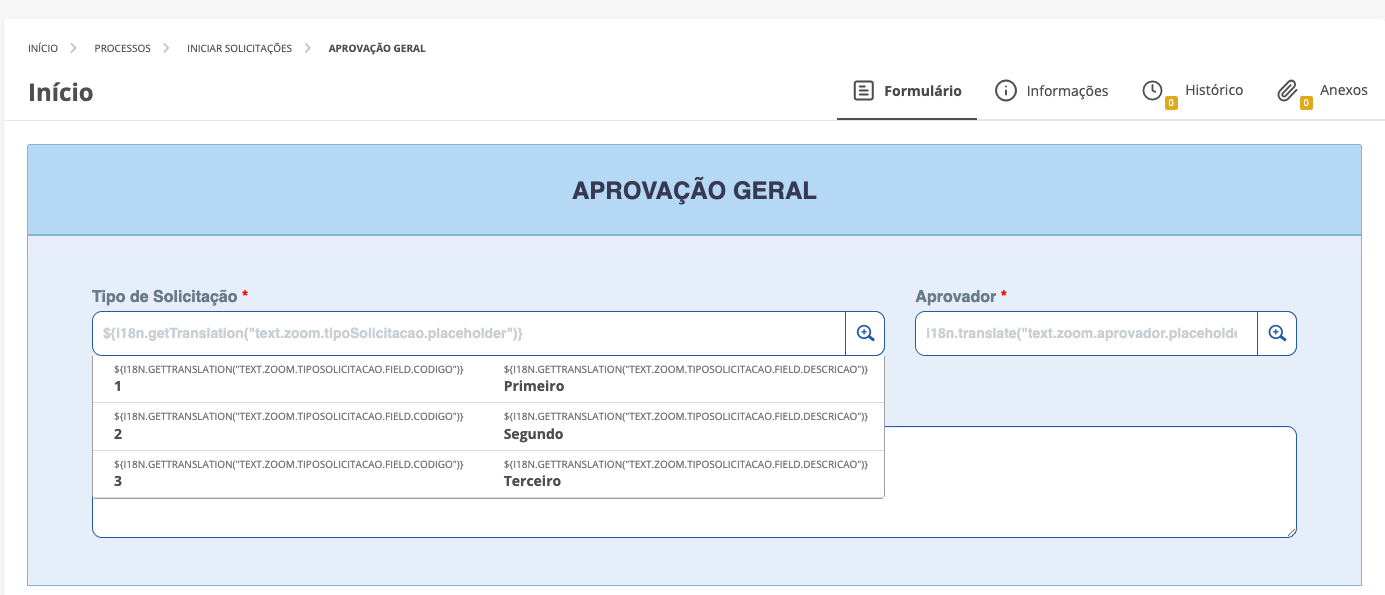The width and height of the screenshot is (1385, 595).
Task: Switch to the Informações tab
Action: point(1066,91)
